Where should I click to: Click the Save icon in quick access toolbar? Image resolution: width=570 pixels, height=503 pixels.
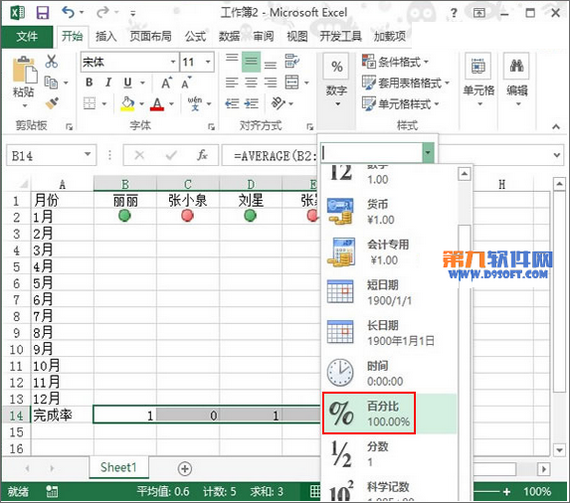tap(43, 13)
